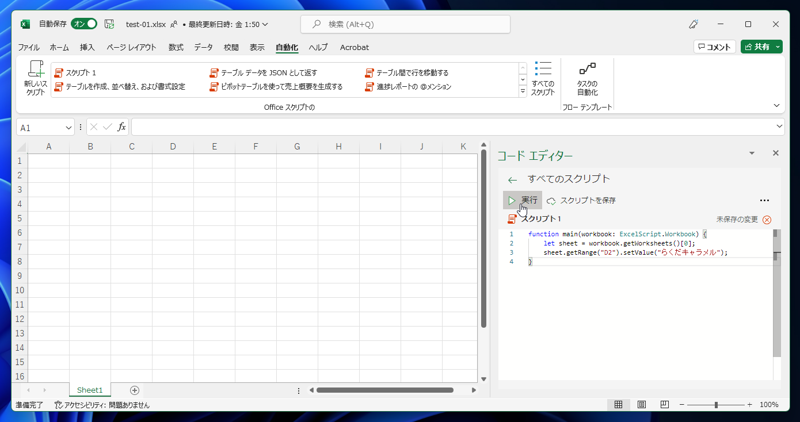Screen dimensions: 800x422
Task: Open すべてのスクリプト list icon in ribbon
Action: (x=543, y=78)
